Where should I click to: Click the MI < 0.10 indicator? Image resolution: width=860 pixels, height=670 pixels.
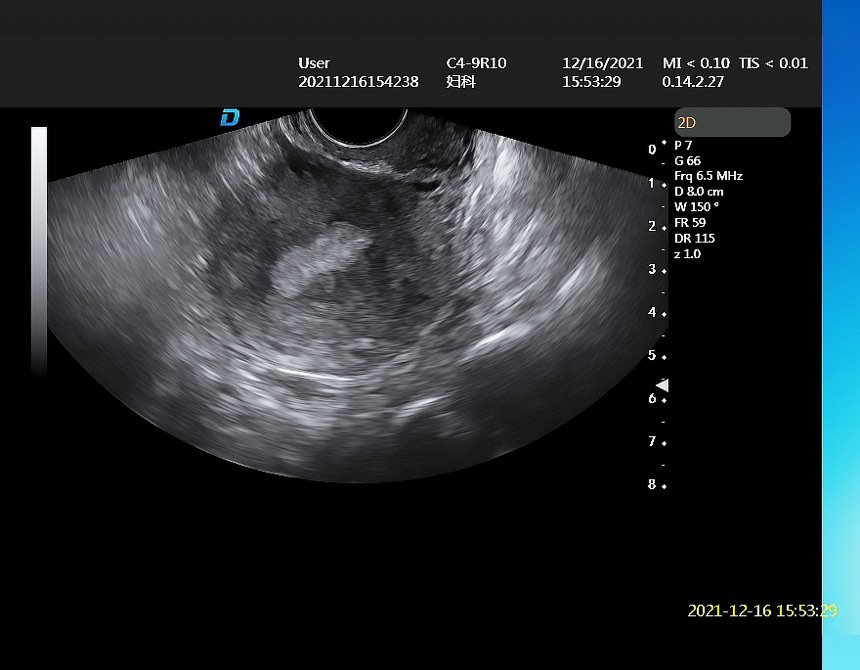click(696, 63)
